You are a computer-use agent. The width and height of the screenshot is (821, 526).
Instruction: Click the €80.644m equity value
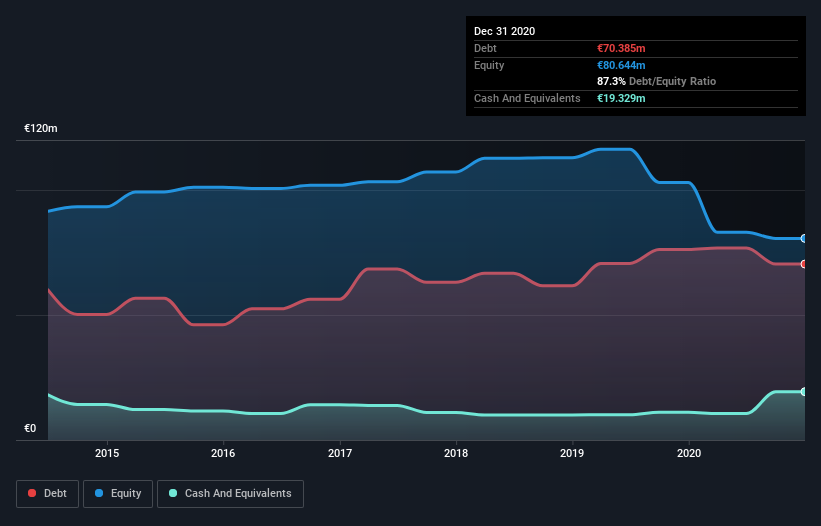621,65
